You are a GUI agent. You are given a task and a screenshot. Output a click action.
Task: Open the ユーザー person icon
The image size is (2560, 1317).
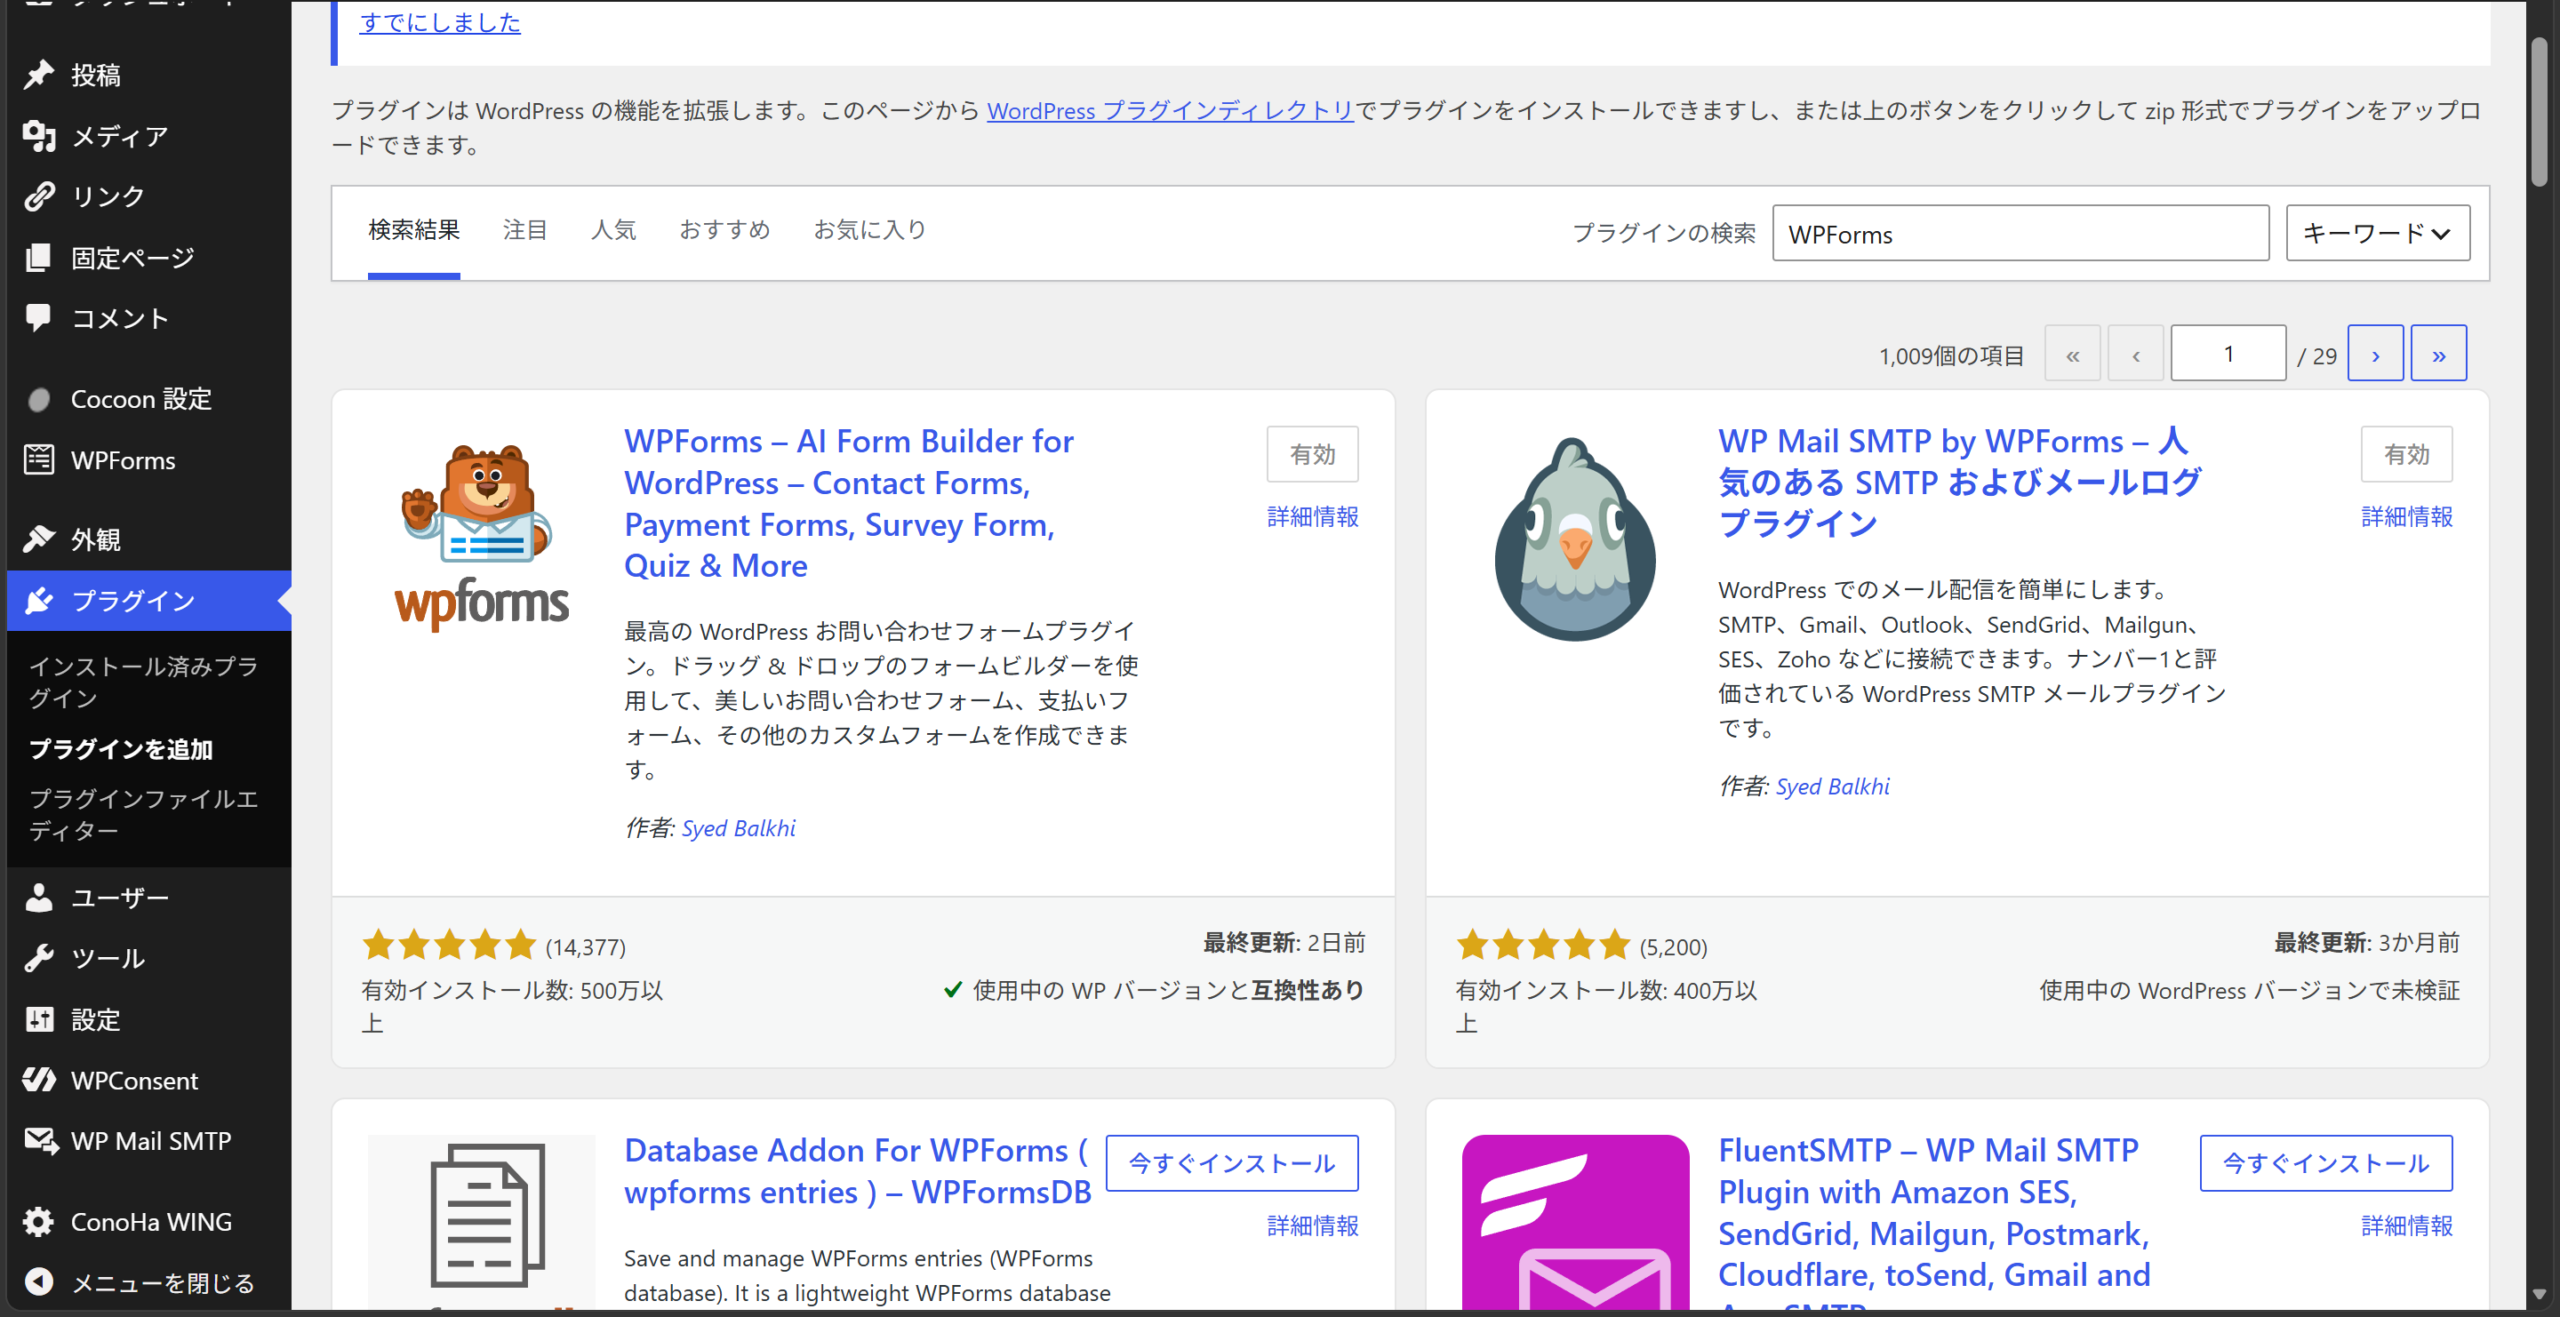pyautogui.click(x=39, y=898)
